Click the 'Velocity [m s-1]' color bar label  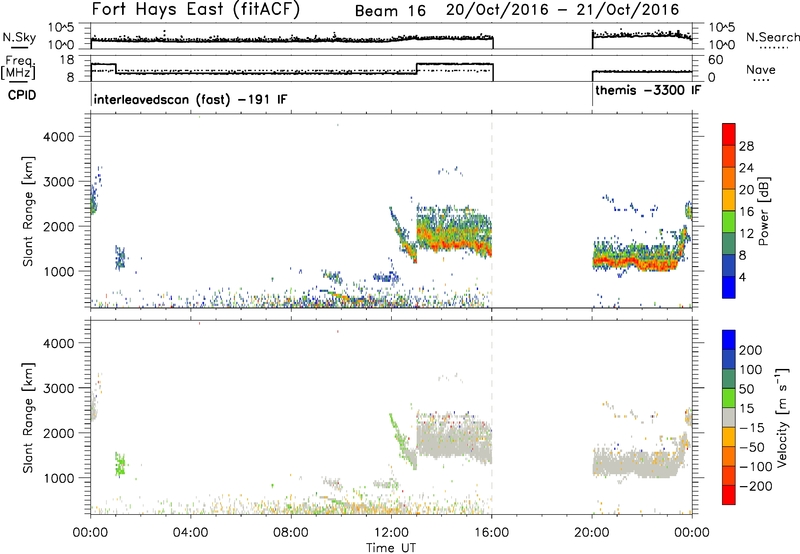point(782,418)
